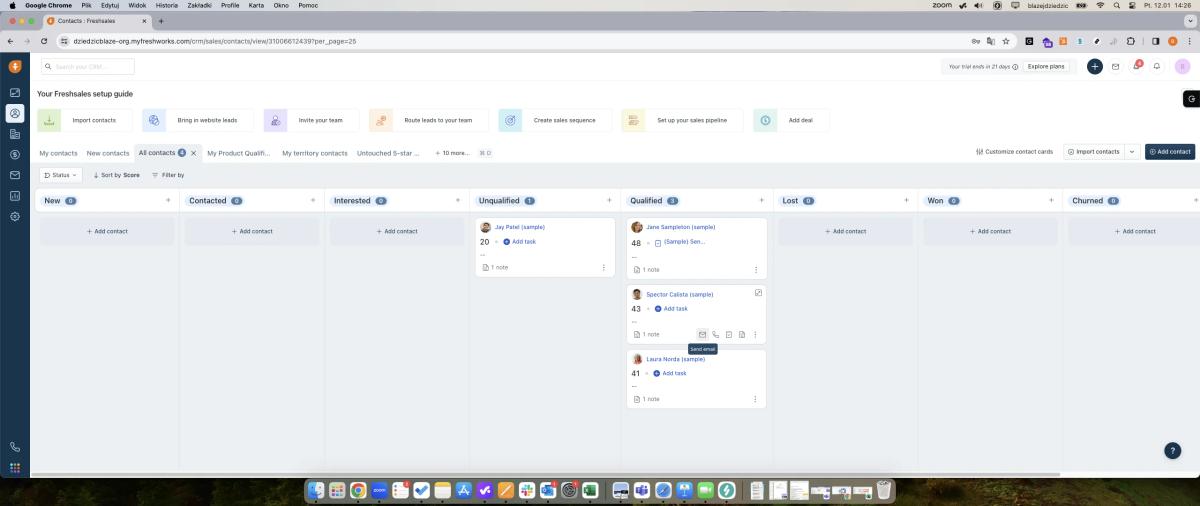Open the Invite your team setup card

pyautogui.click(x=311, y=120)
